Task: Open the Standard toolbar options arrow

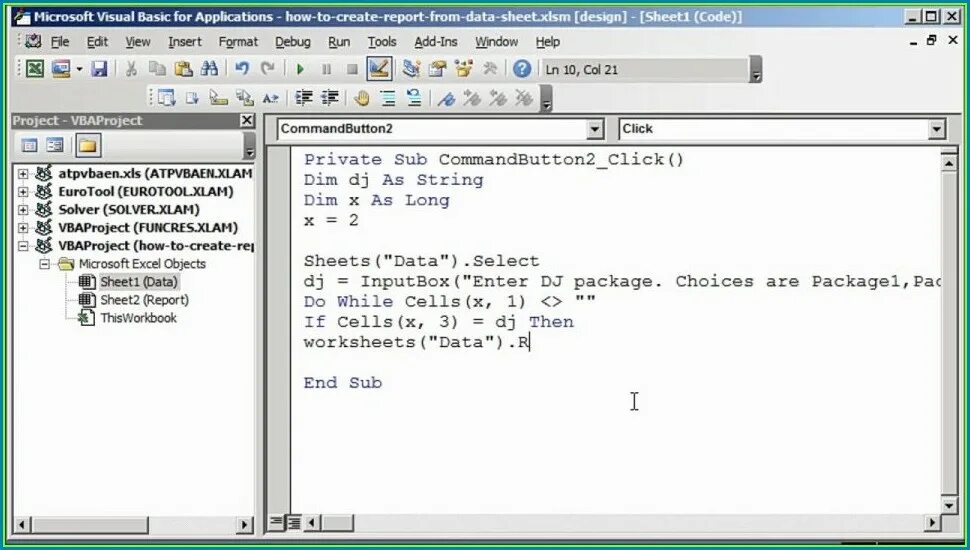Action: point(755,69)
